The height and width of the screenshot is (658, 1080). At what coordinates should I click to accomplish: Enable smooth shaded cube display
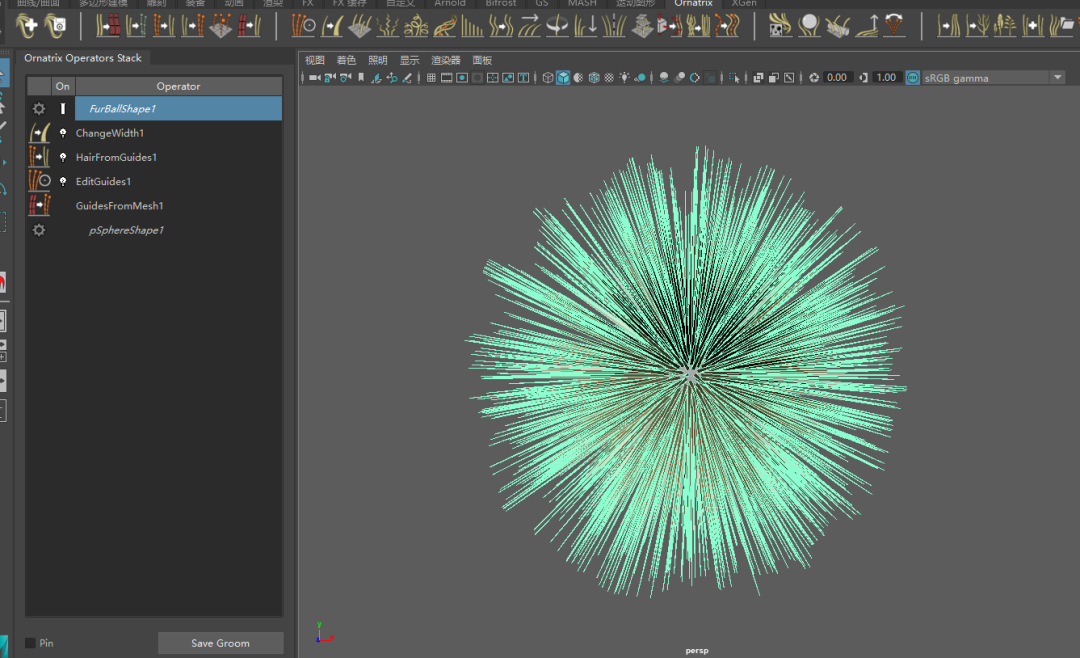(563, 78)
